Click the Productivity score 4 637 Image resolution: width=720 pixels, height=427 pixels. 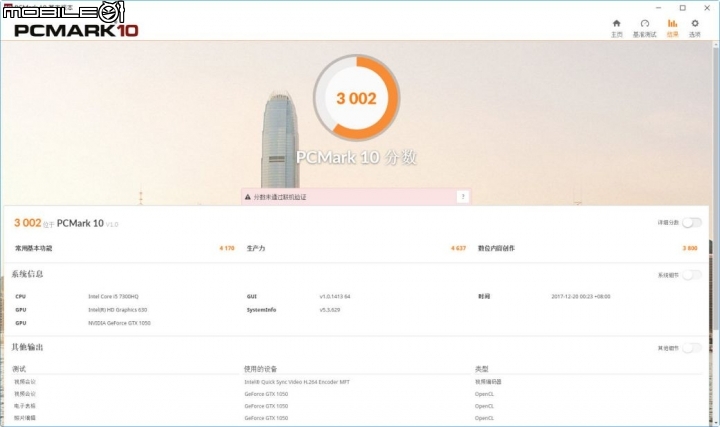pos(458,248)
